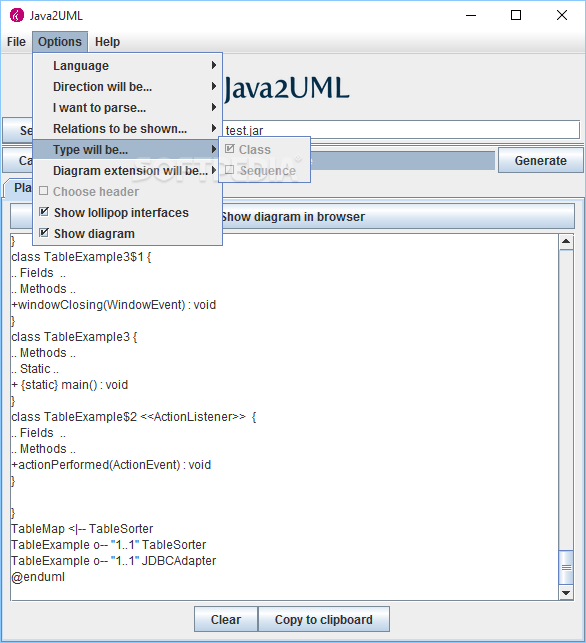The image size is (586, 643).
Task: Close the Options menu
Action: click(x=60, y=42)
